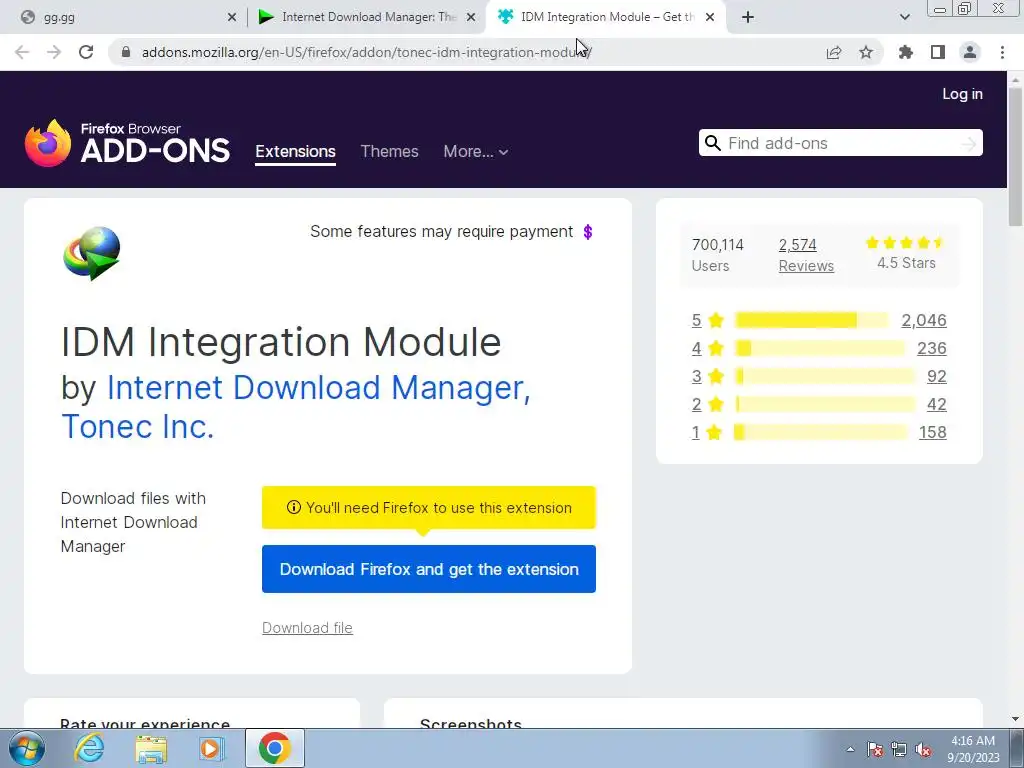Viewport: 1024px width, 768px height.
Task: Click the search submit arrow in Find add-ons
Action: 968,144
